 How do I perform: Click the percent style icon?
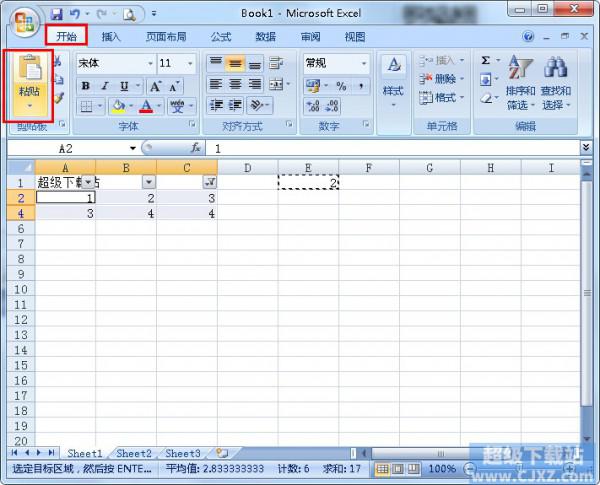pyautogui.click(x=341, y=86)
